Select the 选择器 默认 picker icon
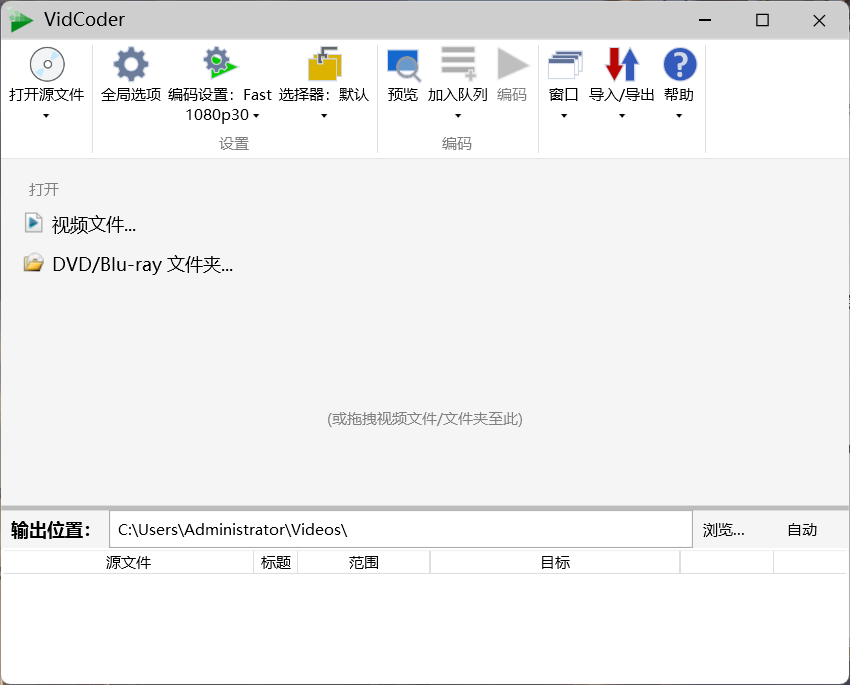Screen dimensions: 850x685 (323, 63)
